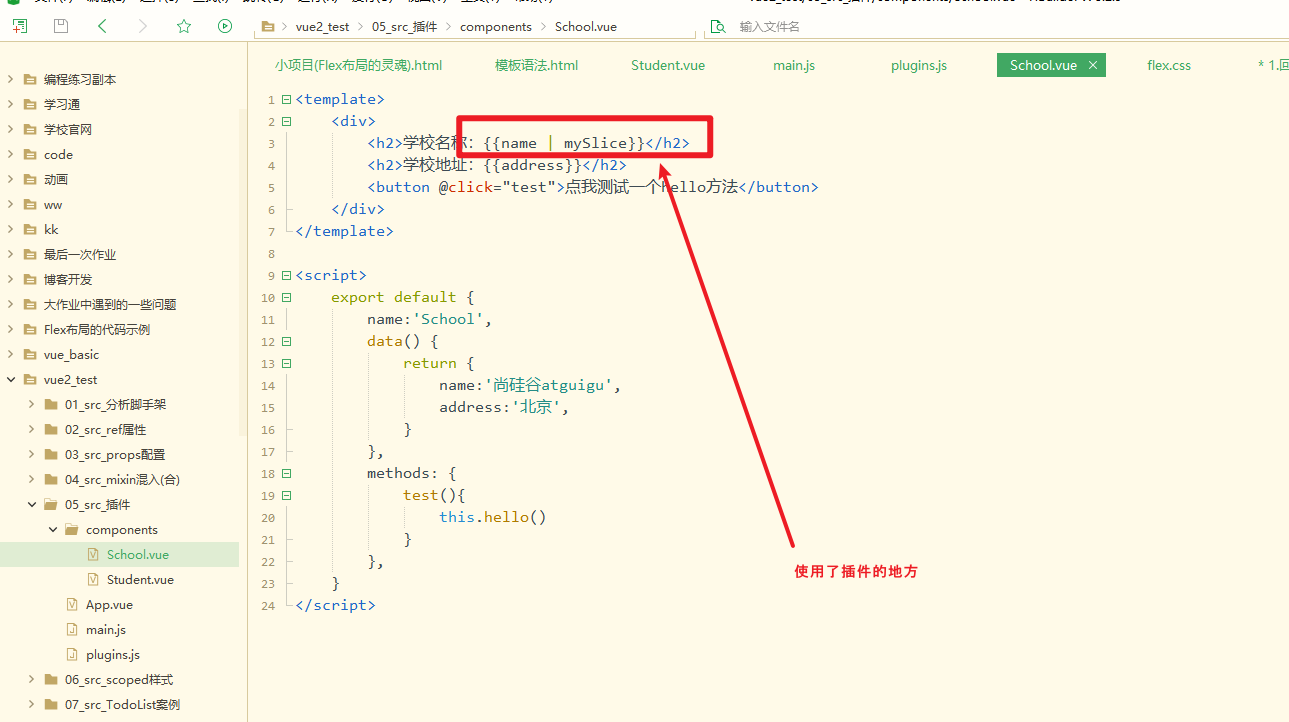Click the '北京' string on line 15
This screenshot has width=1289, height=722.
tap(540, 408)
